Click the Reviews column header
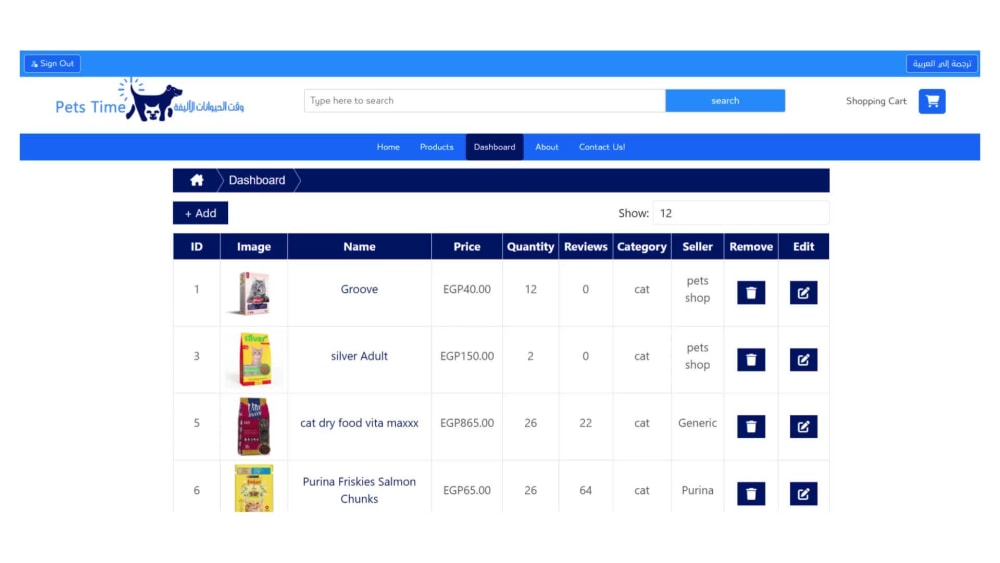The height and width of the screenshot is (563, 1000). pos(585,247)
